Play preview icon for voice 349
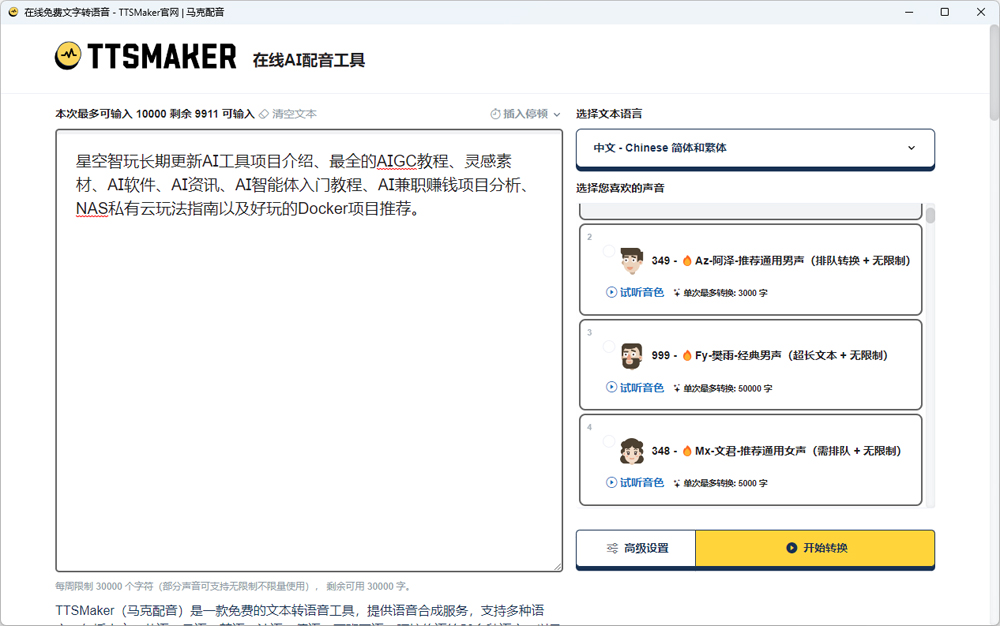 coord(611,292)
